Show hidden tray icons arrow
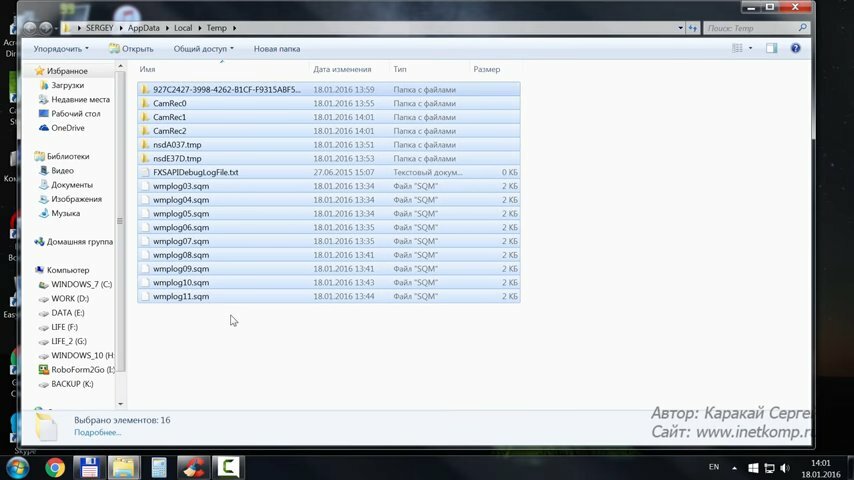This screenshot has width=854, height=480. pyautogui.click(x=734, y=468)
